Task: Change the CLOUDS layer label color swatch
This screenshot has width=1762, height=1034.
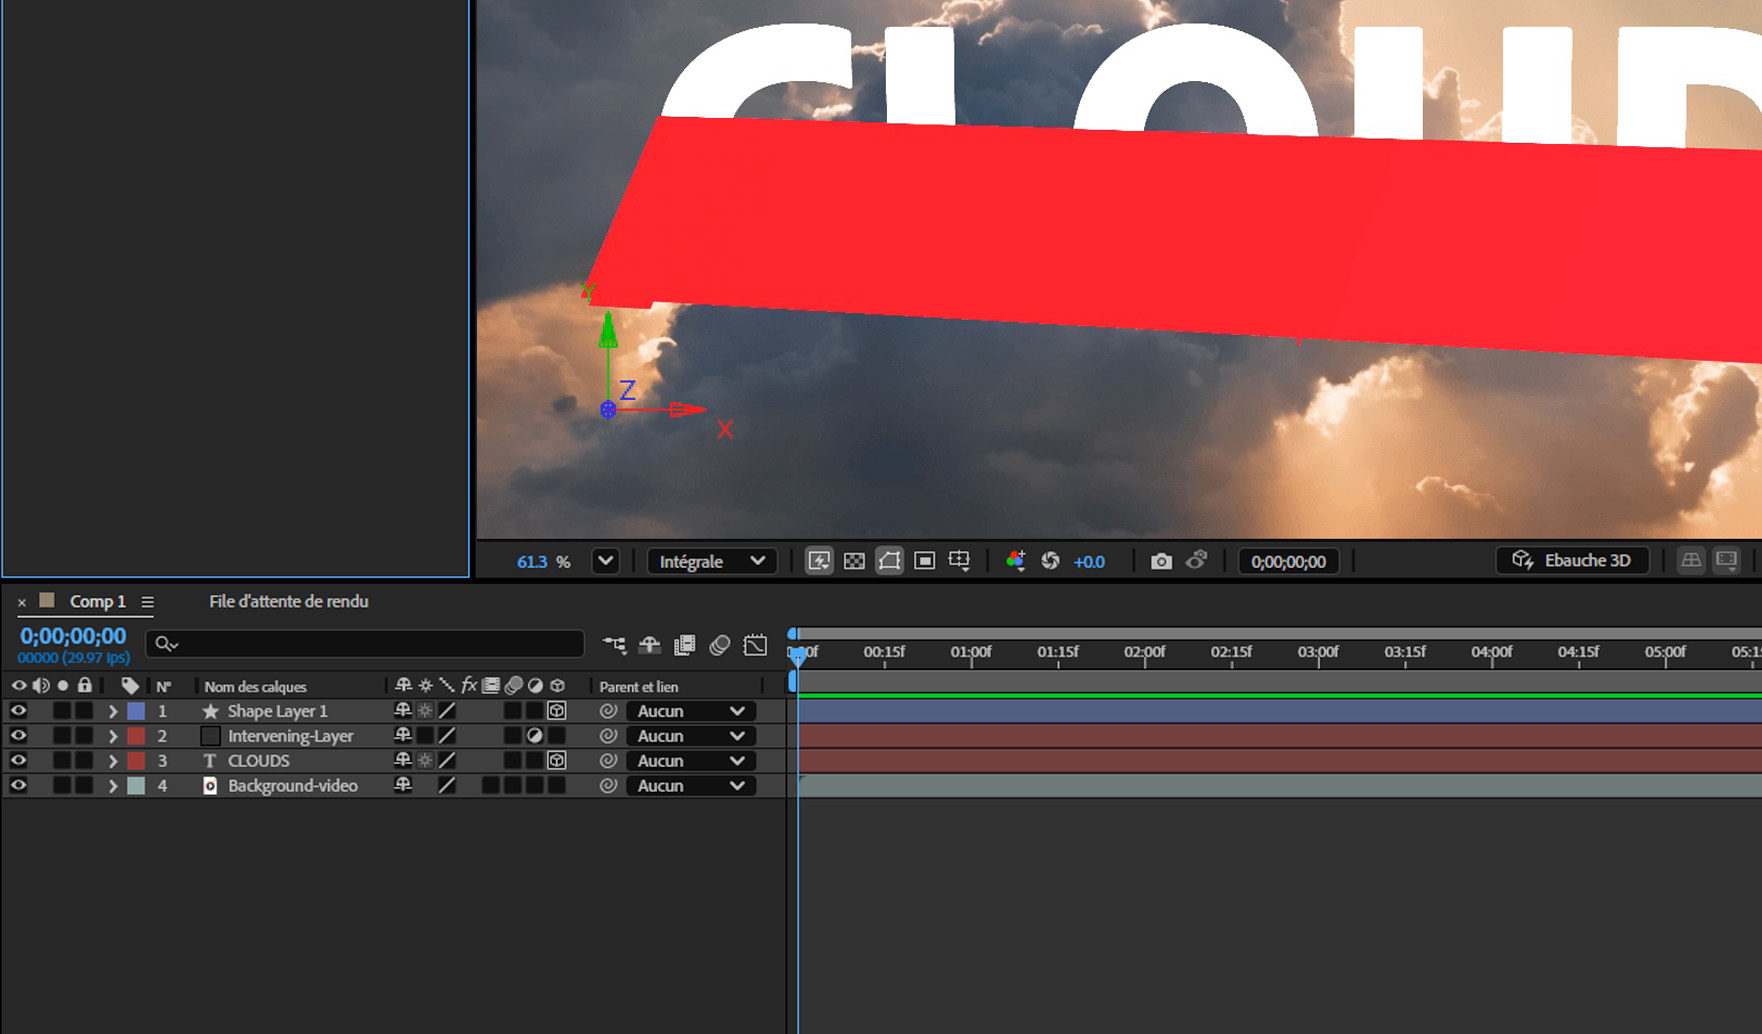Action: click(137, 760)
